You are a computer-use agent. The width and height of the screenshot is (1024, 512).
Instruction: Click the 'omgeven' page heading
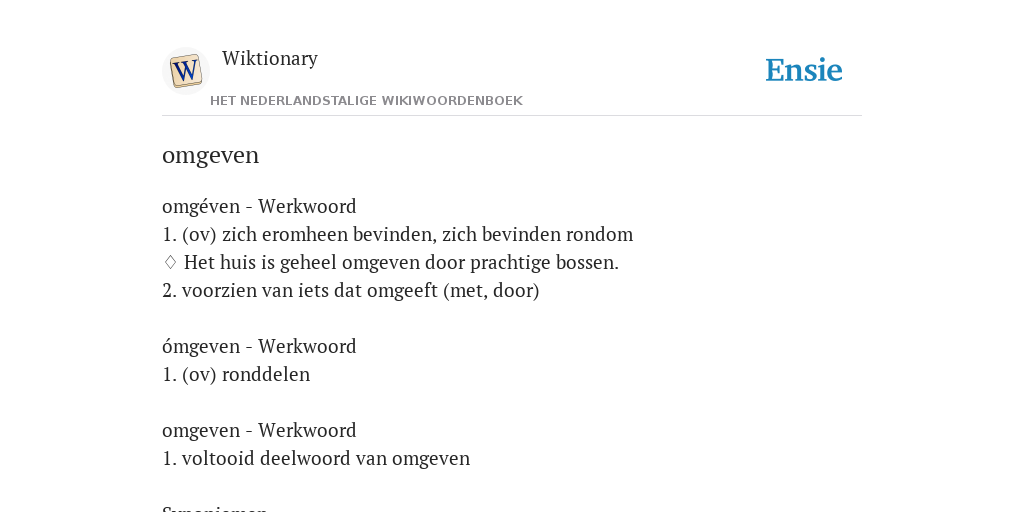point(210,155)
